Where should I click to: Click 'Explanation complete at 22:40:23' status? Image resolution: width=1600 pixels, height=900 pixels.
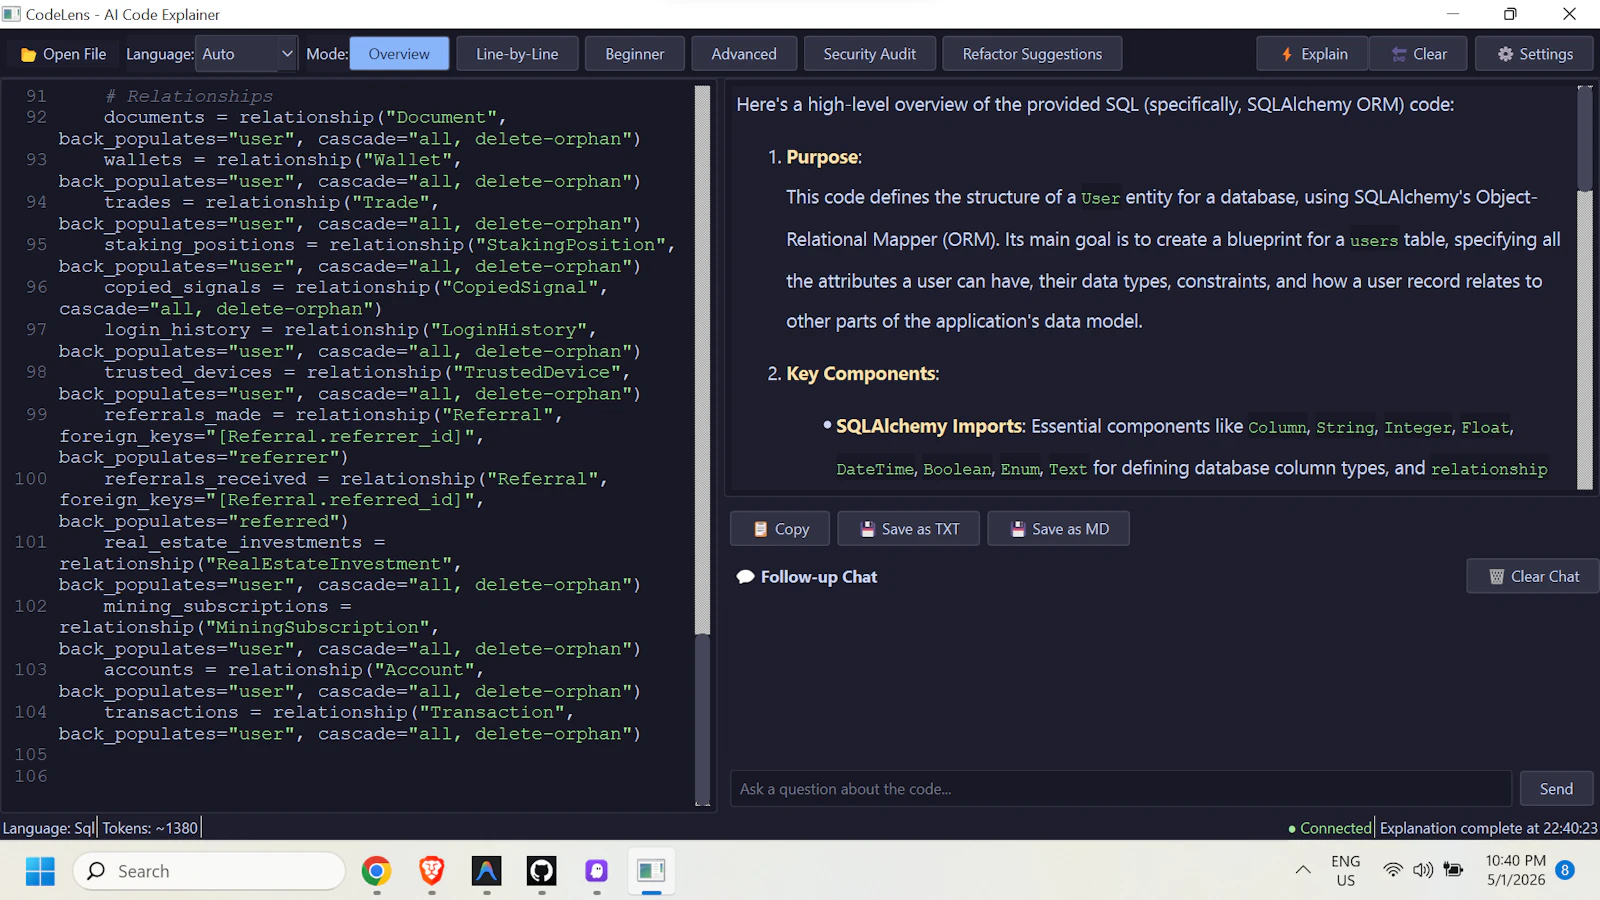pos(1488,828)
